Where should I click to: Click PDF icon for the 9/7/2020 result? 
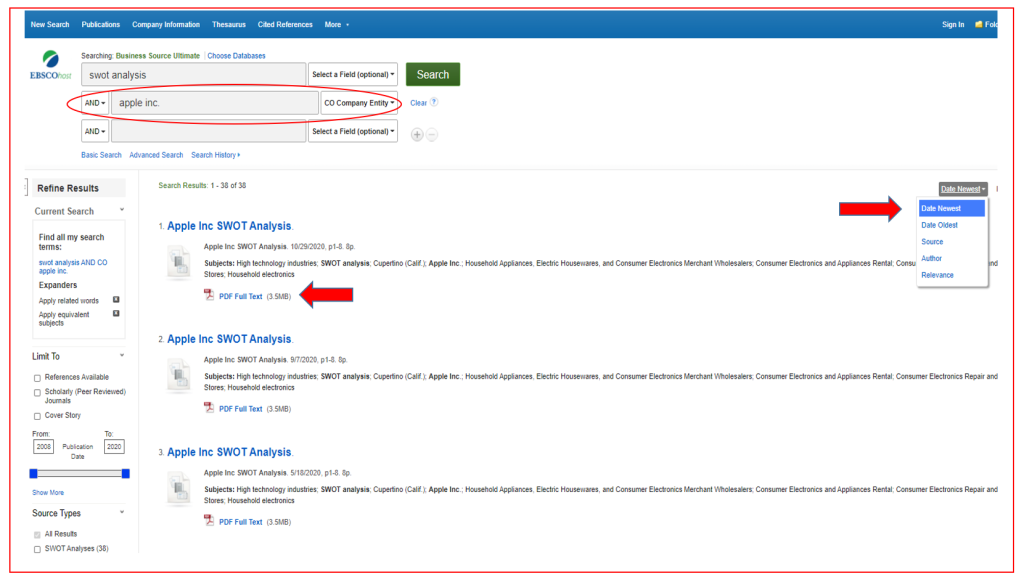[209, 408]
